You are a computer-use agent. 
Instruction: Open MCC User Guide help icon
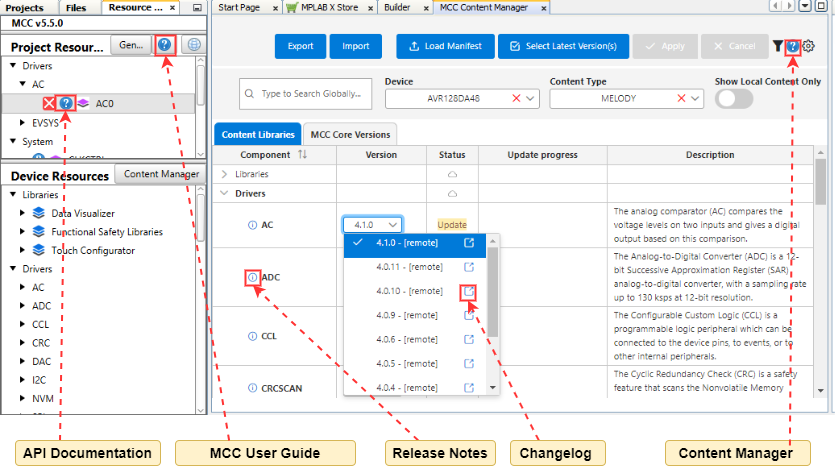coord(166,45)
